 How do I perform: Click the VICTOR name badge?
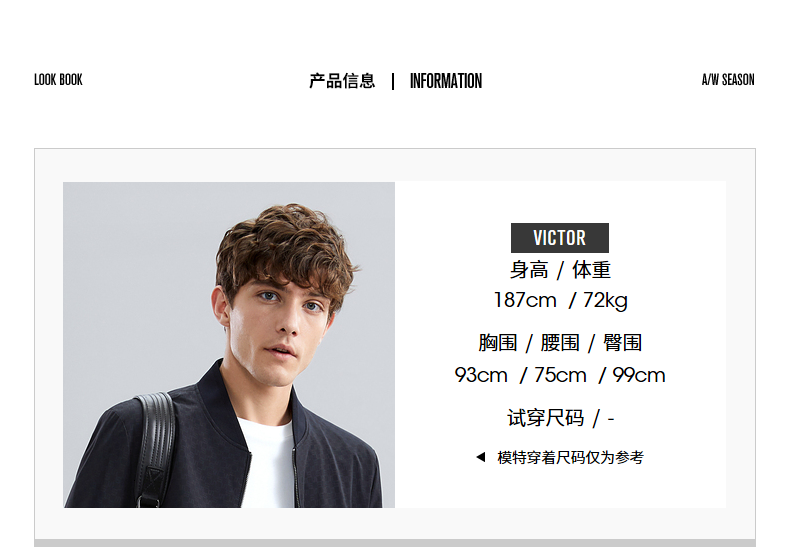pyautogui.click(x=559, y=238)
